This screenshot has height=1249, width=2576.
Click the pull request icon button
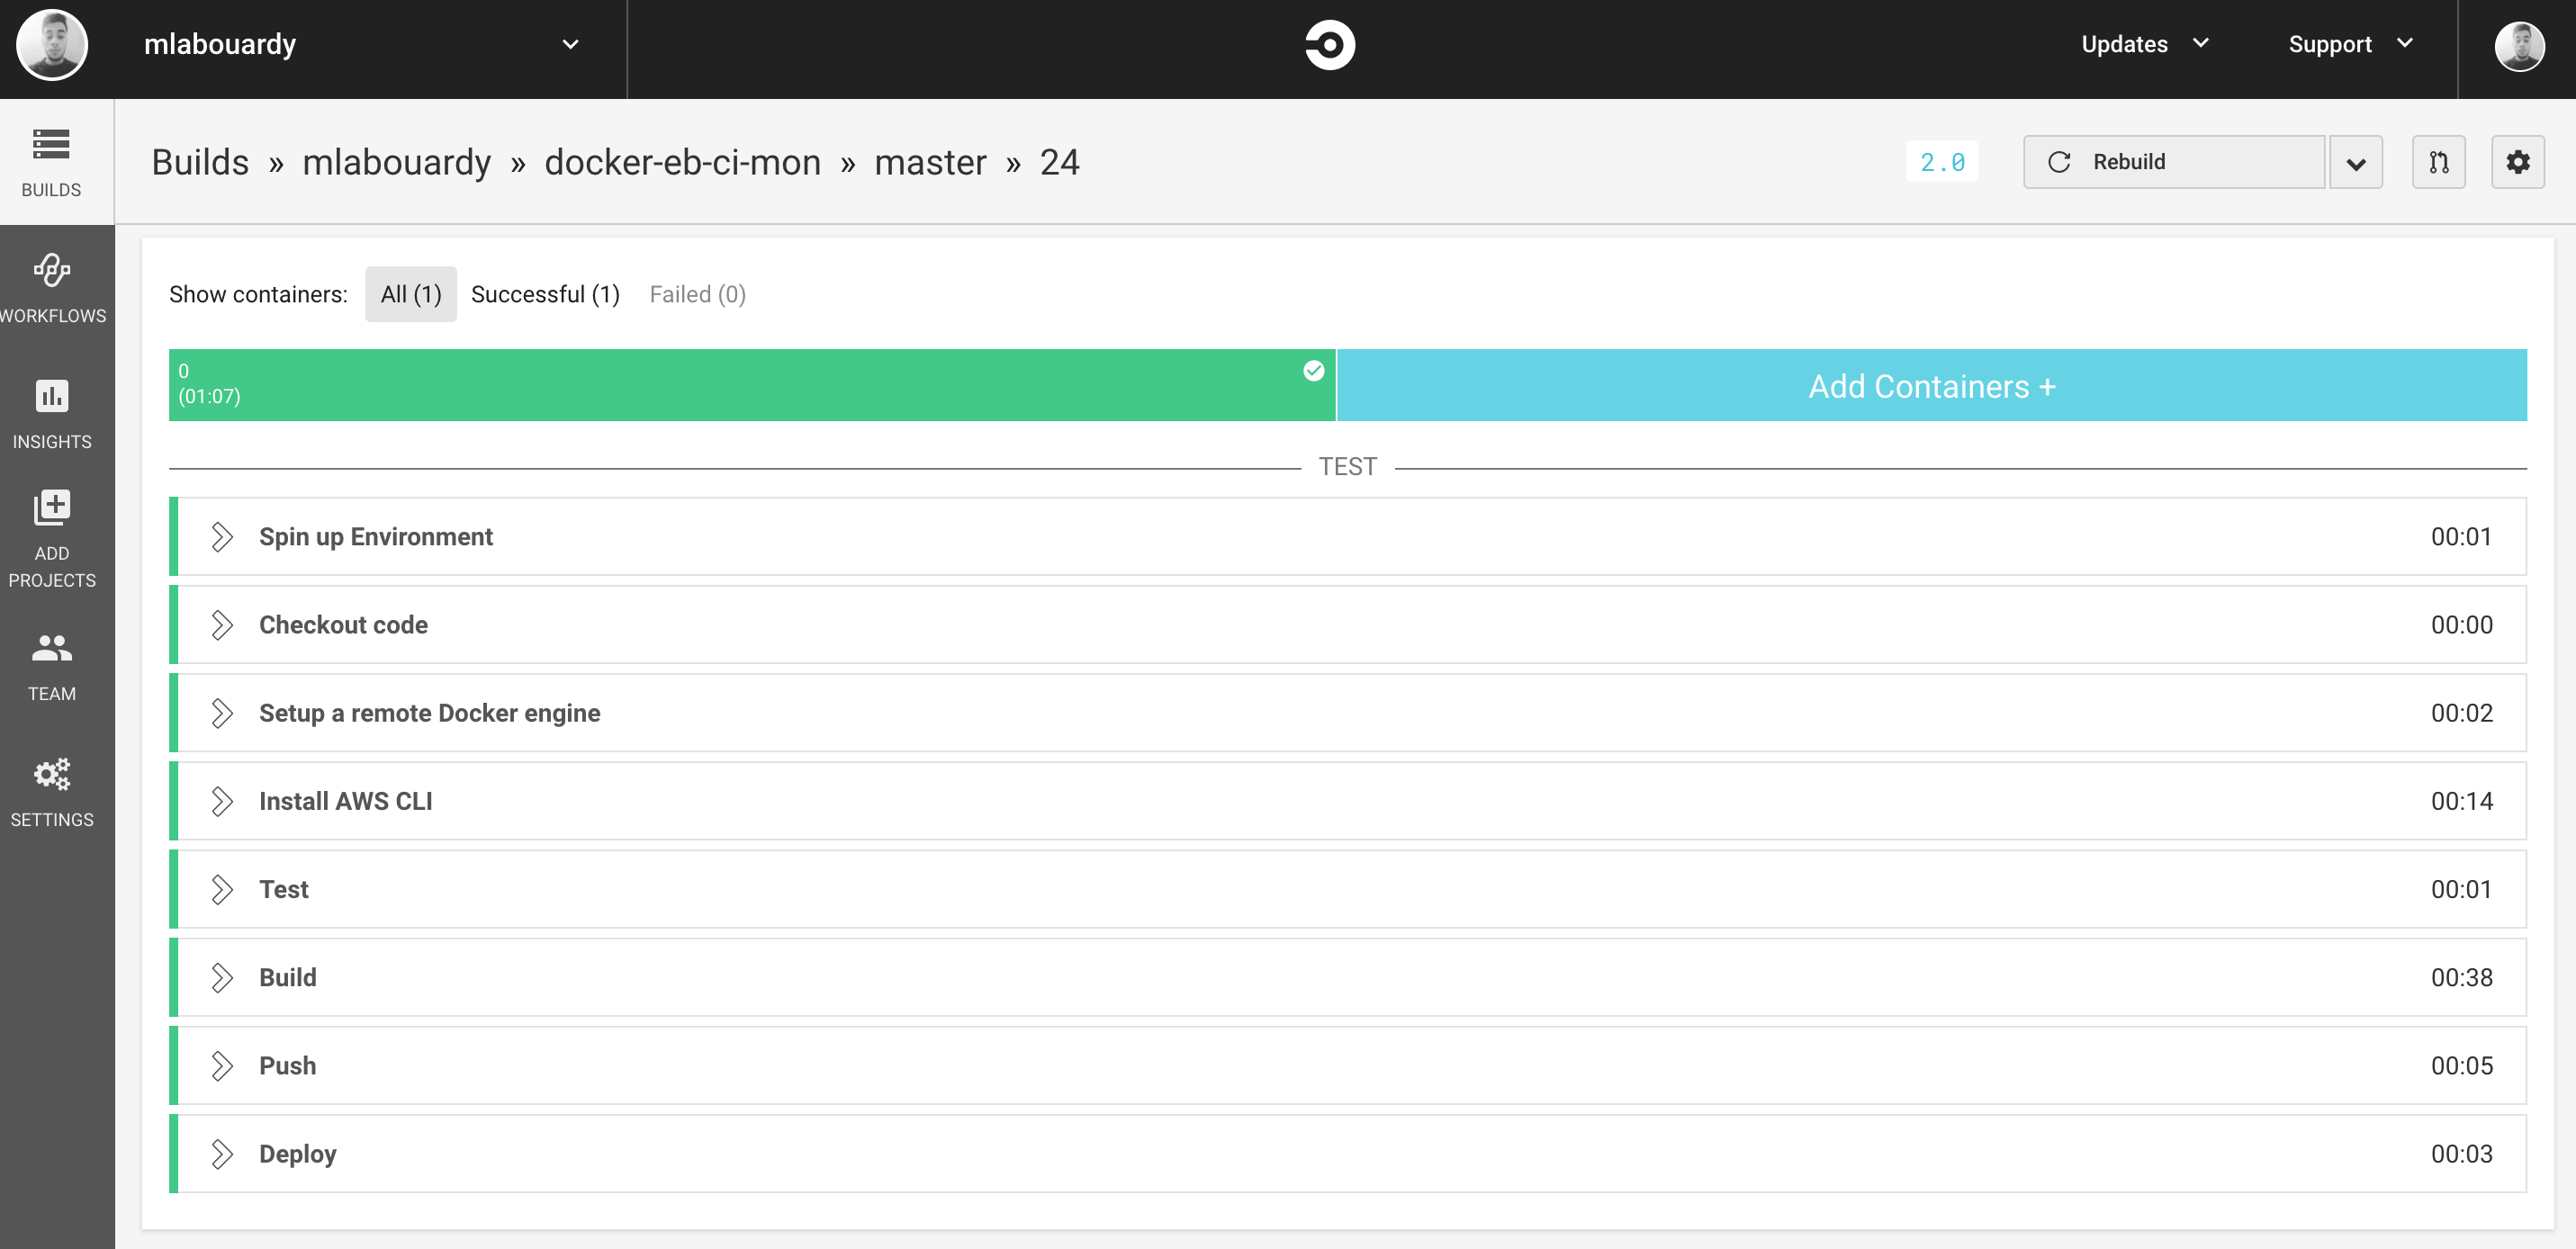(2438, 162)
